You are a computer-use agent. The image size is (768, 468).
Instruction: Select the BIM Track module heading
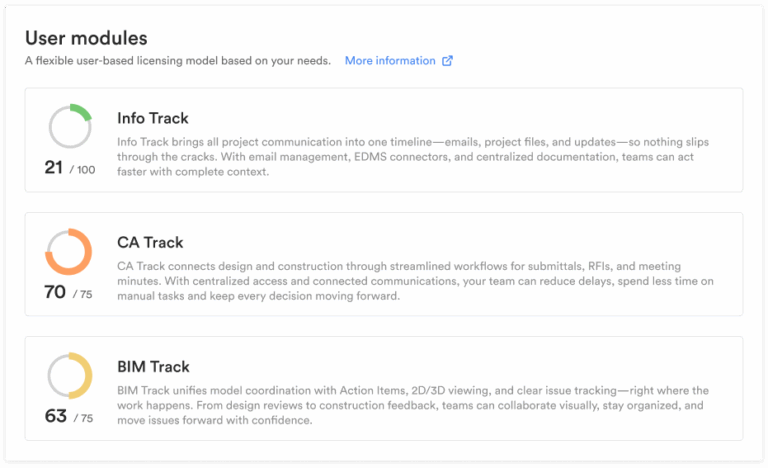pyautogui.click(x=153, y=366)
